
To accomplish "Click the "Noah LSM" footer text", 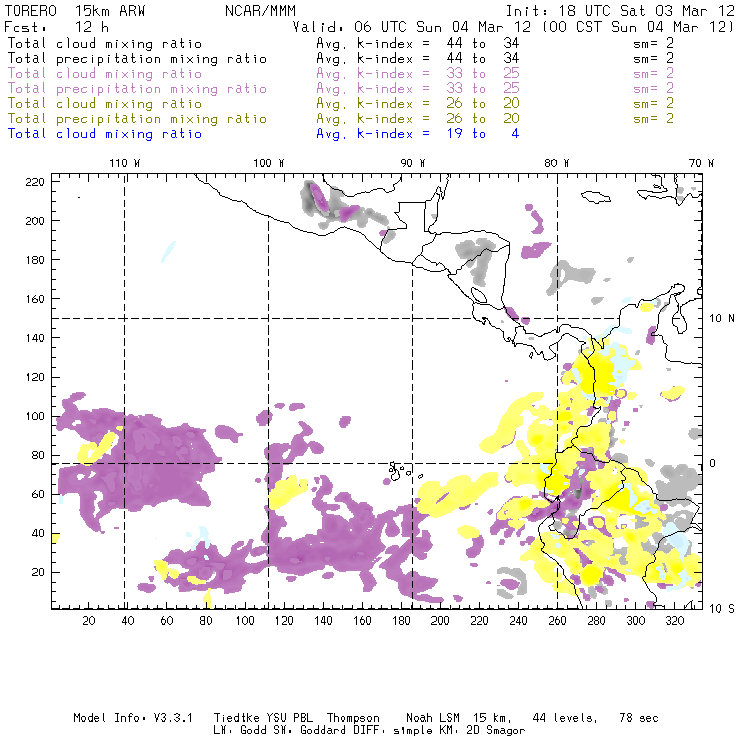I will tap(433, 718).
